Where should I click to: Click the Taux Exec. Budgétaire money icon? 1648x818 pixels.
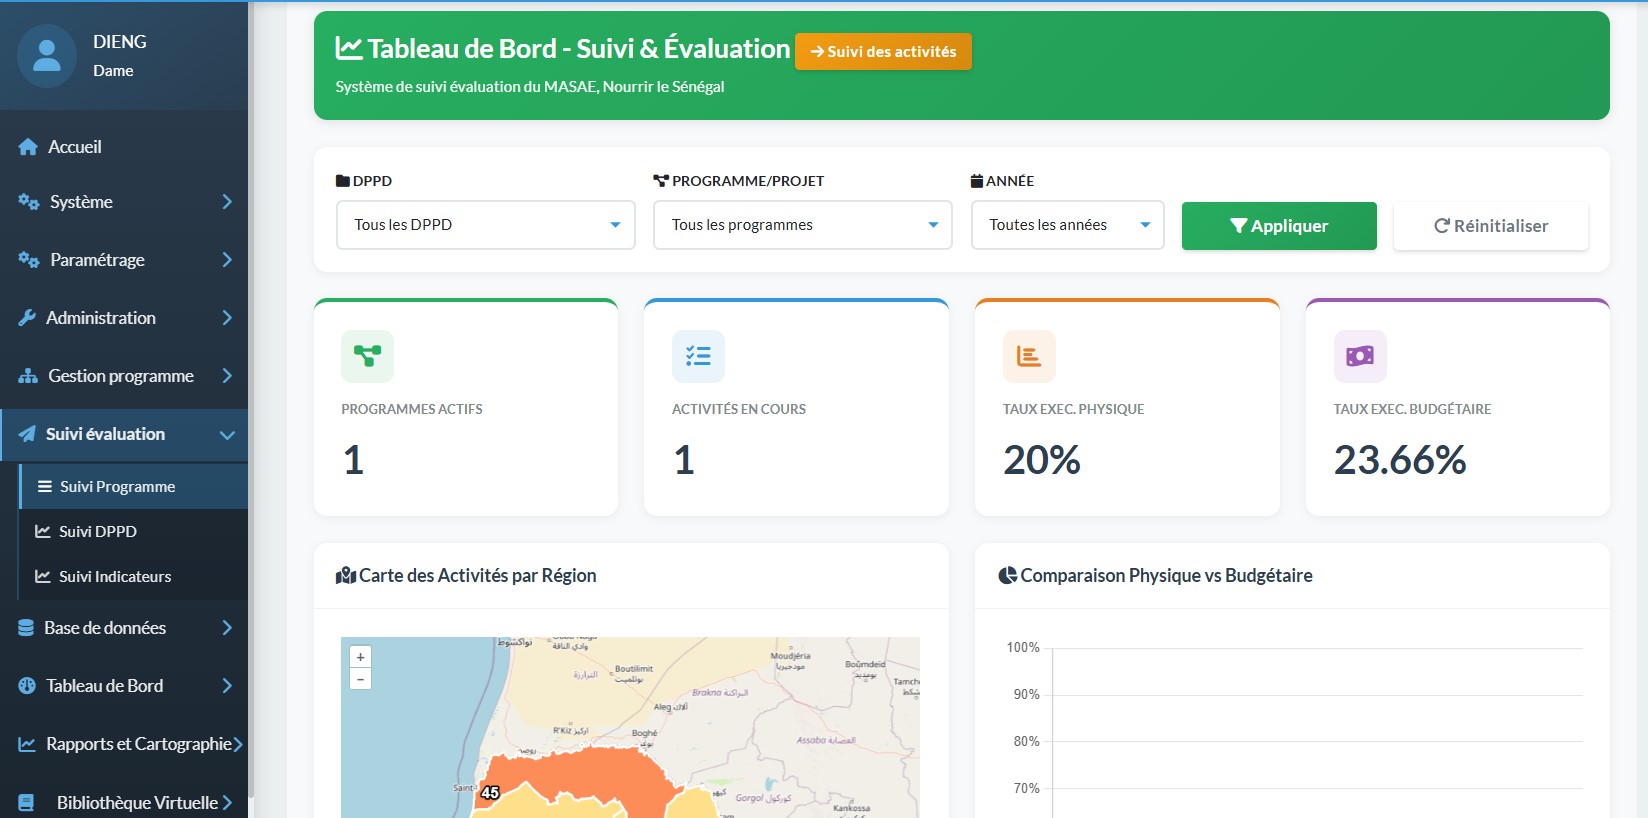1360,356
